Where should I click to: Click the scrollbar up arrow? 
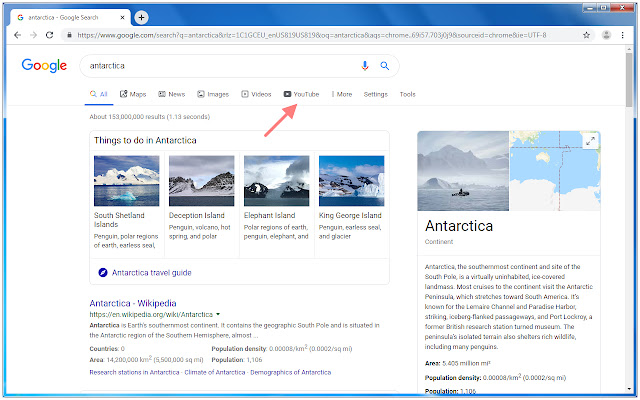coord(629,49)
